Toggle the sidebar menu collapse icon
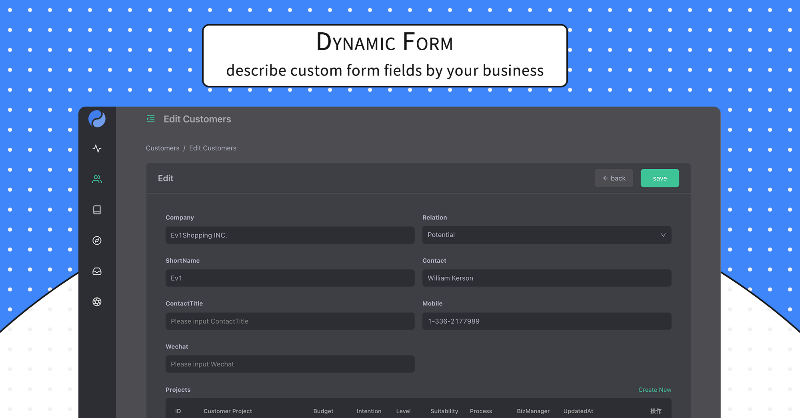The width and height of the screenshot is (800, 418). pyautogui.click(x=151, y=118)
